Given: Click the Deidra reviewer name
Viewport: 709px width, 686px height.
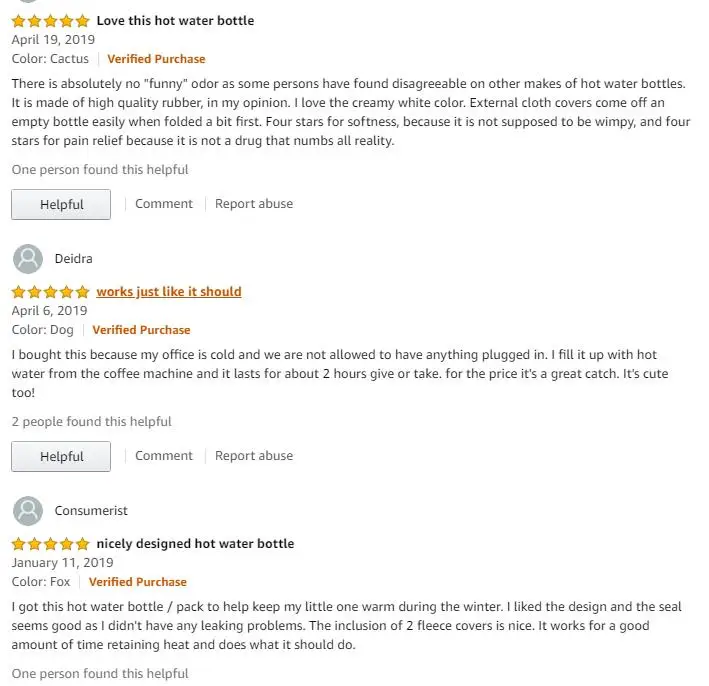Looking at the screenshot, I should point(73,259).
